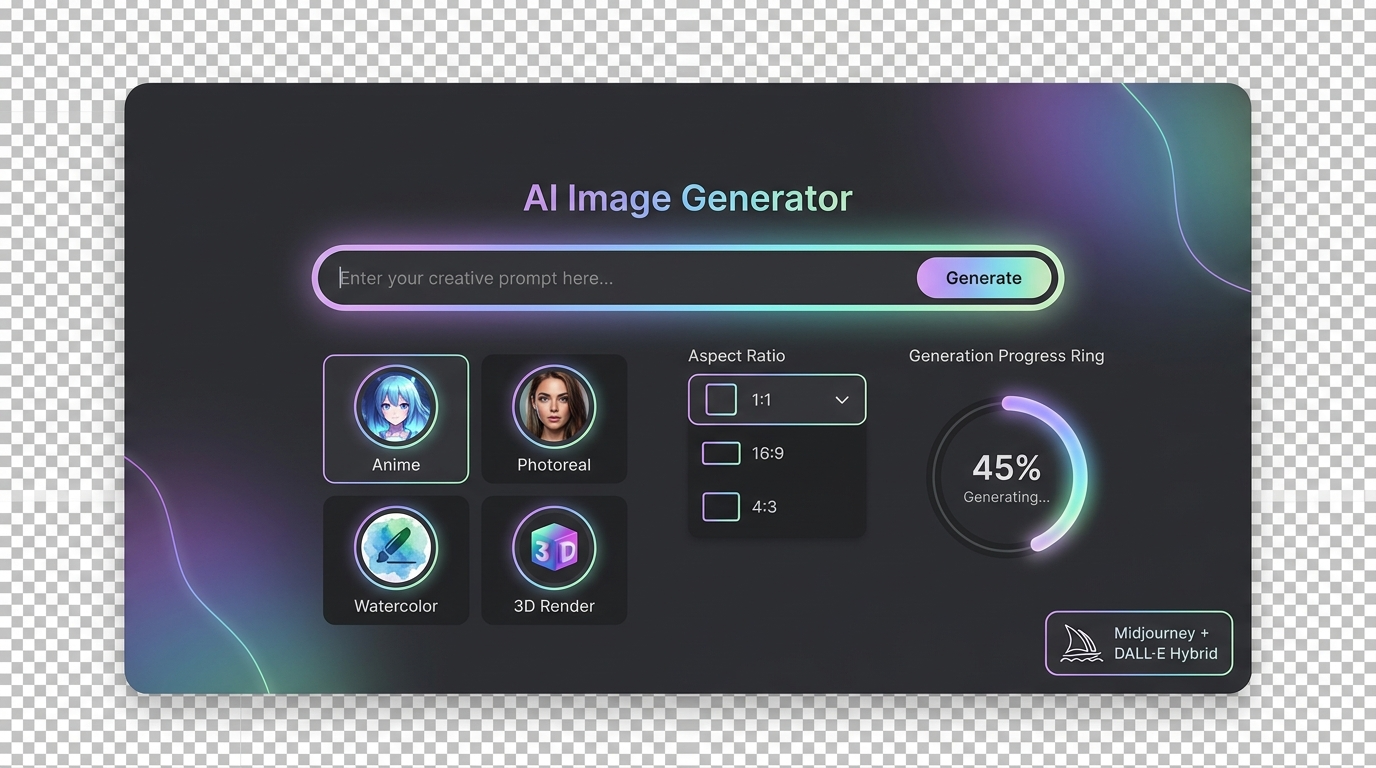Click the "AI Image Generator" title

click(688, 198)
